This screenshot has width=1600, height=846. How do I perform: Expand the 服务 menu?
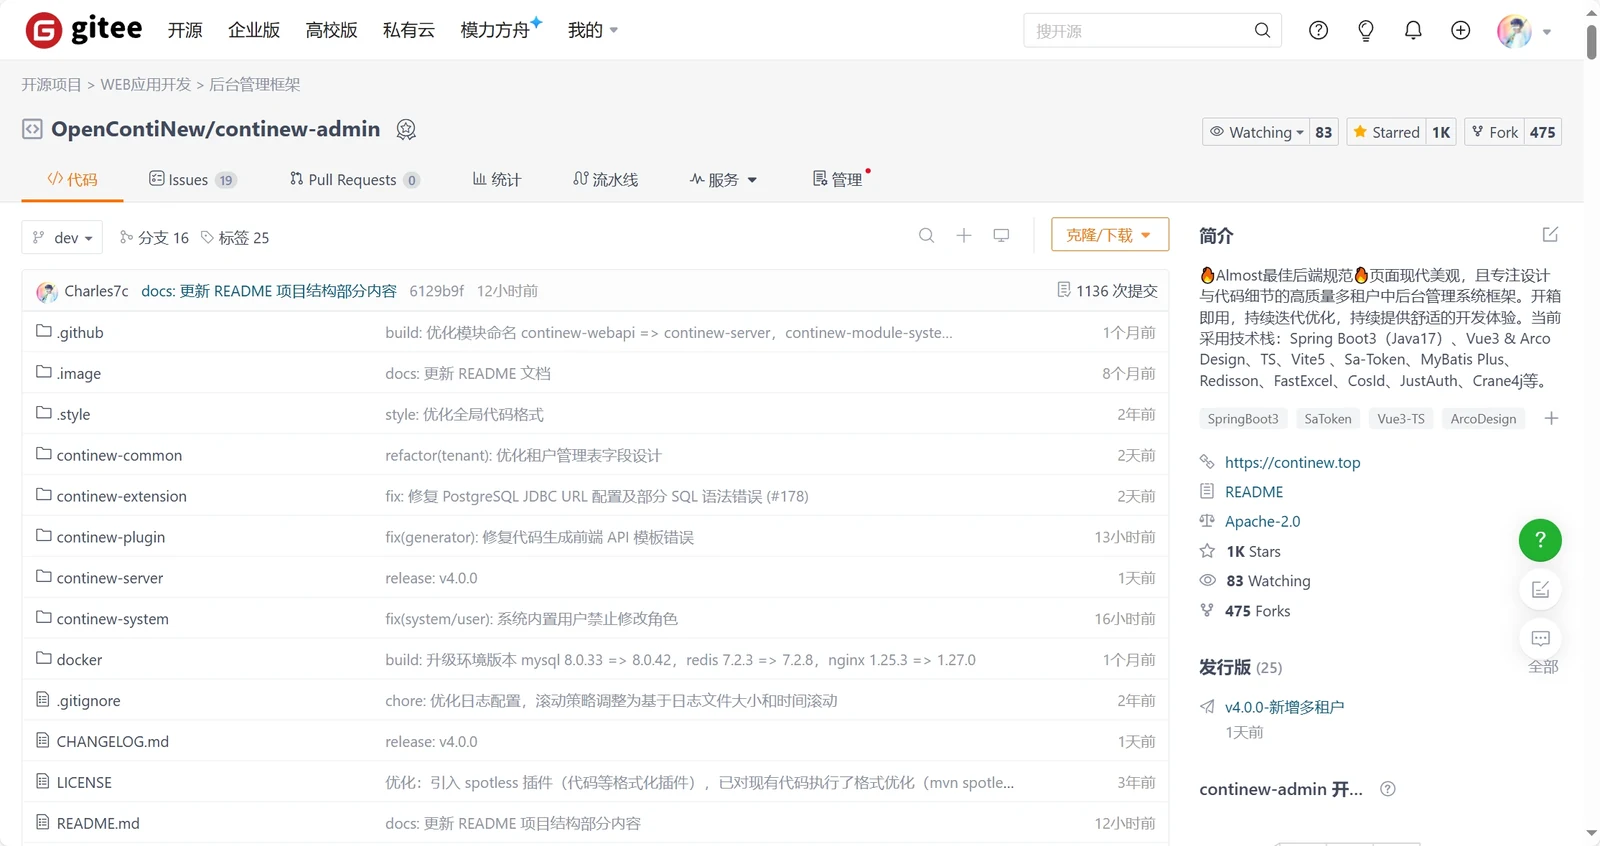point(723,180)
